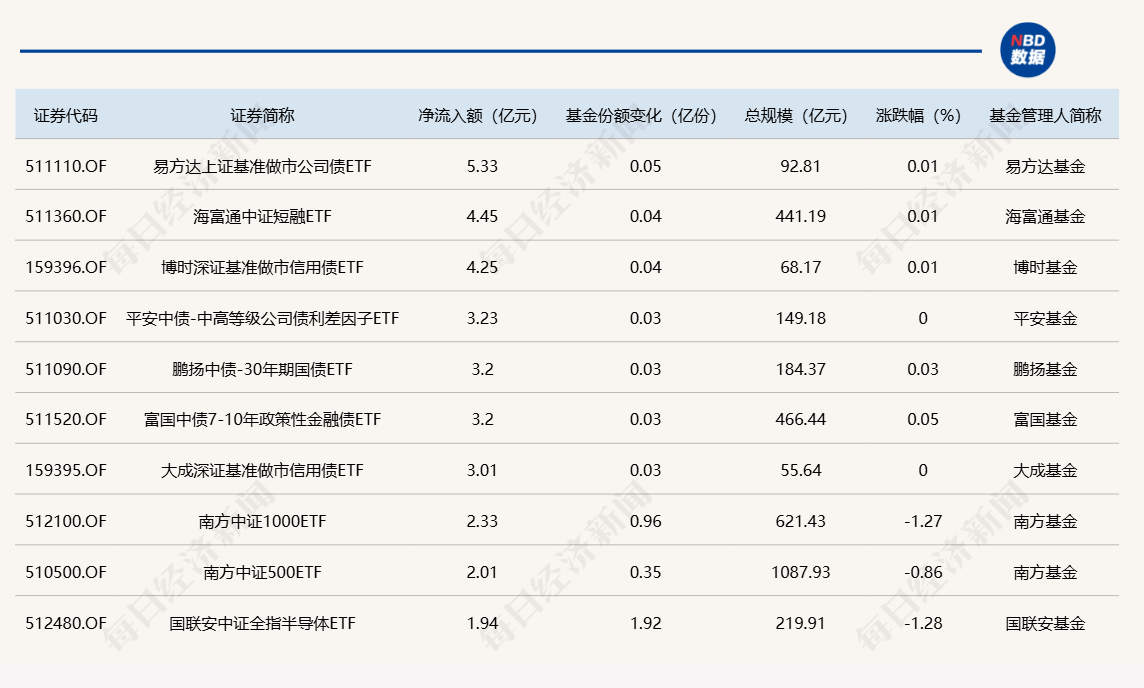Click the 证券简称 column header

coord(263,115)
